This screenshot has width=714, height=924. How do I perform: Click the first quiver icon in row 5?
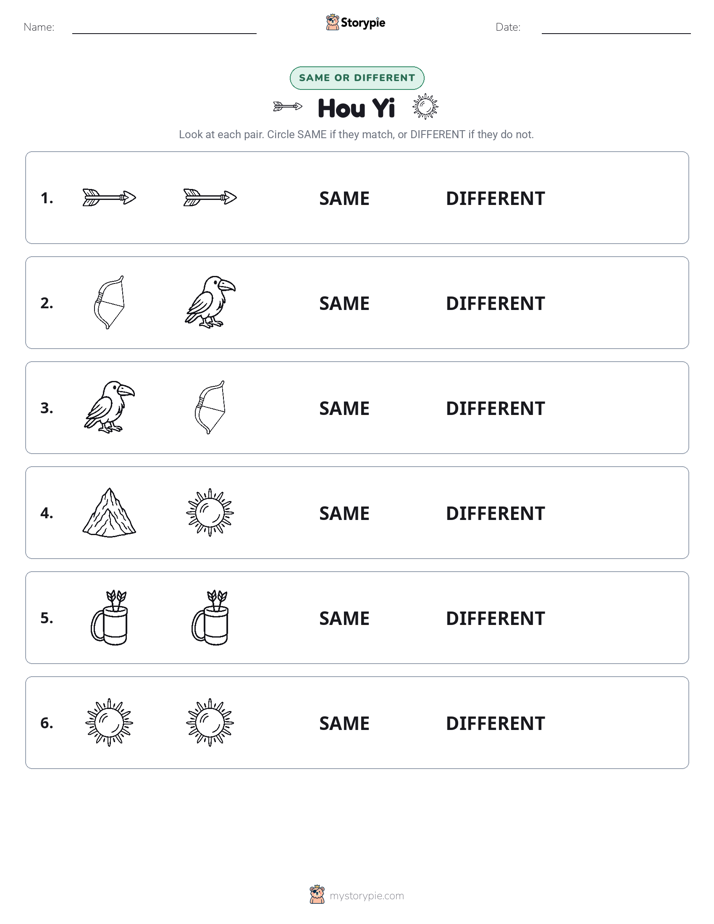pos(109,617)
